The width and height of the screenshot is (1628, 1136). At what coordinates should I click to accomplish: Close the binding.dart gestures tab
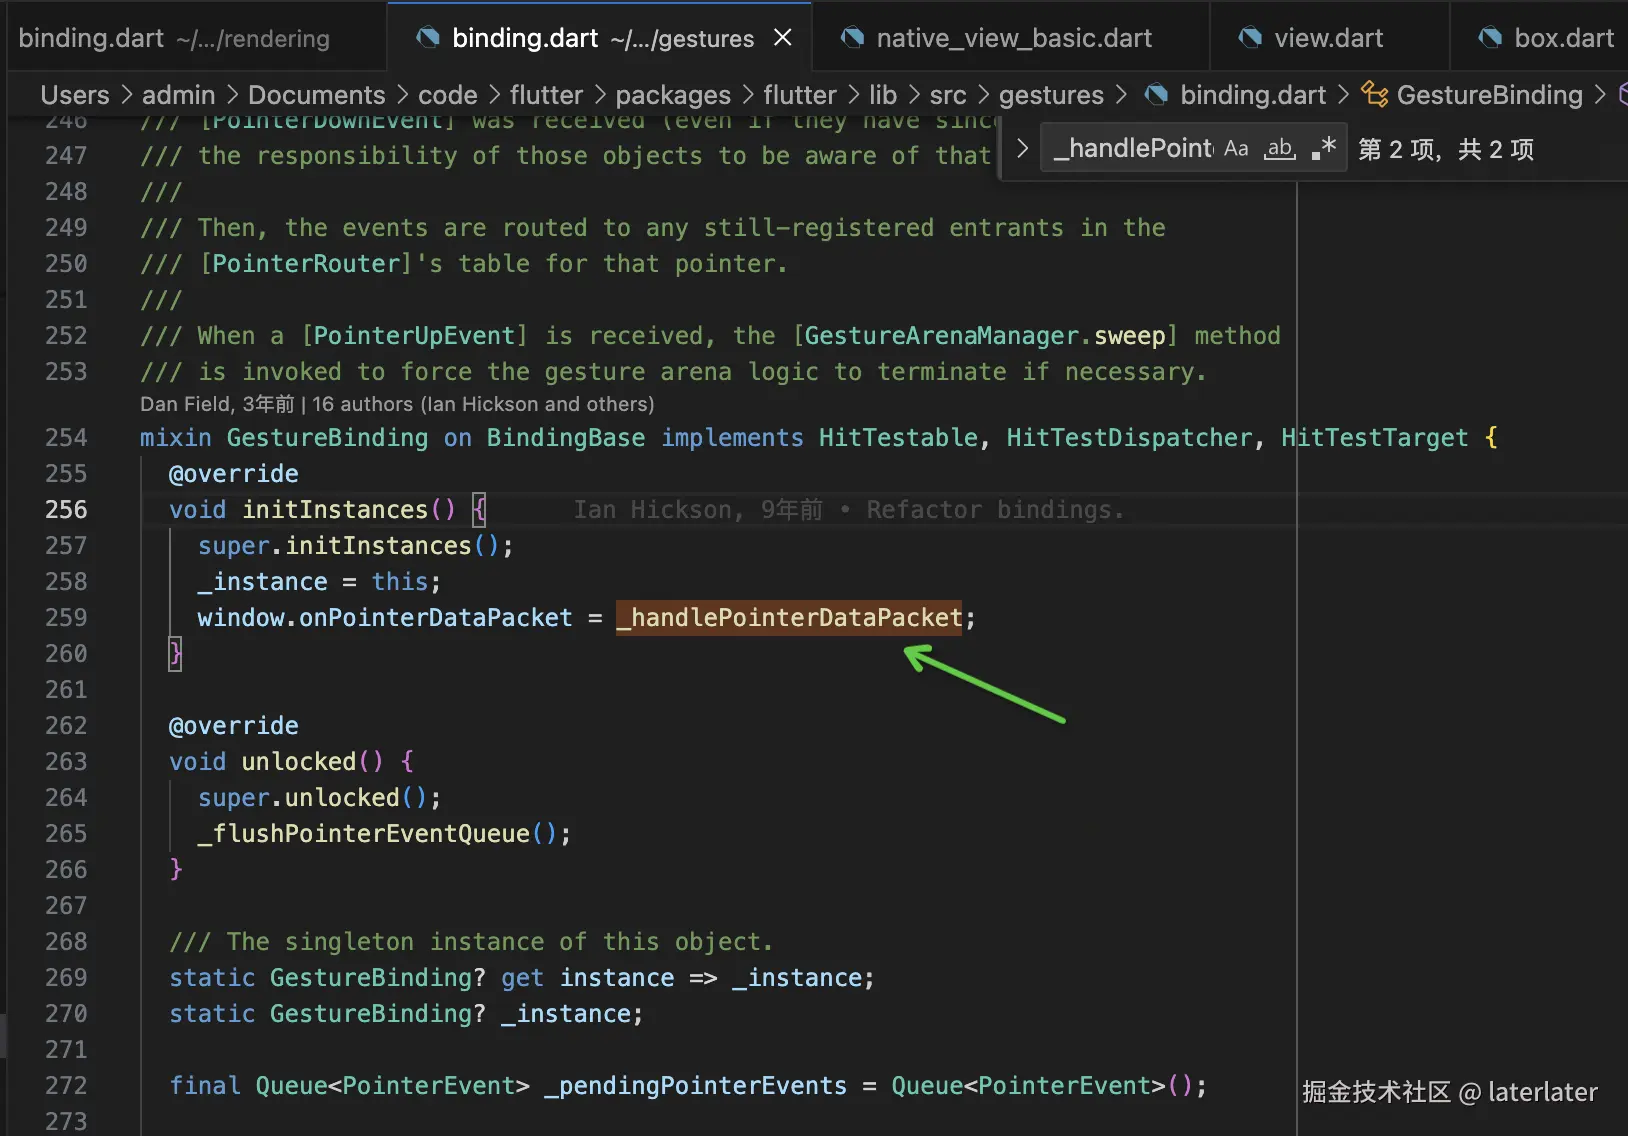(x=783, y=38)
